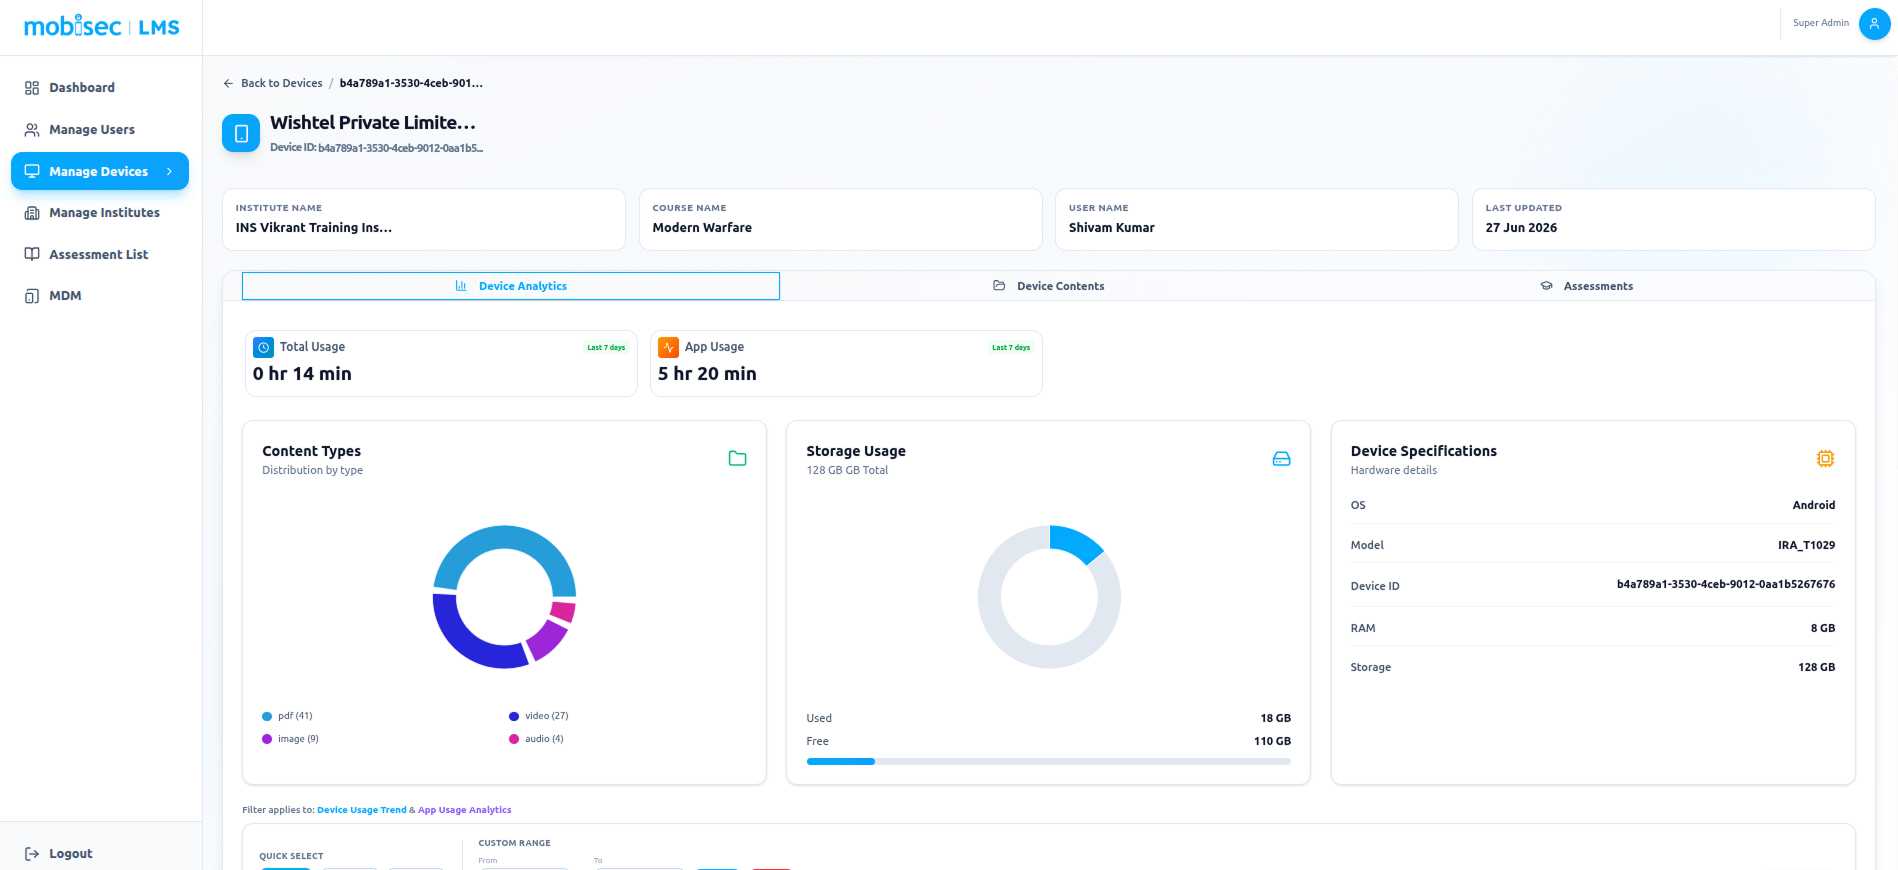Click the folder icon in Device Contents tab
The width and height of the screenshot is (1898, 870).
[999, 286]
